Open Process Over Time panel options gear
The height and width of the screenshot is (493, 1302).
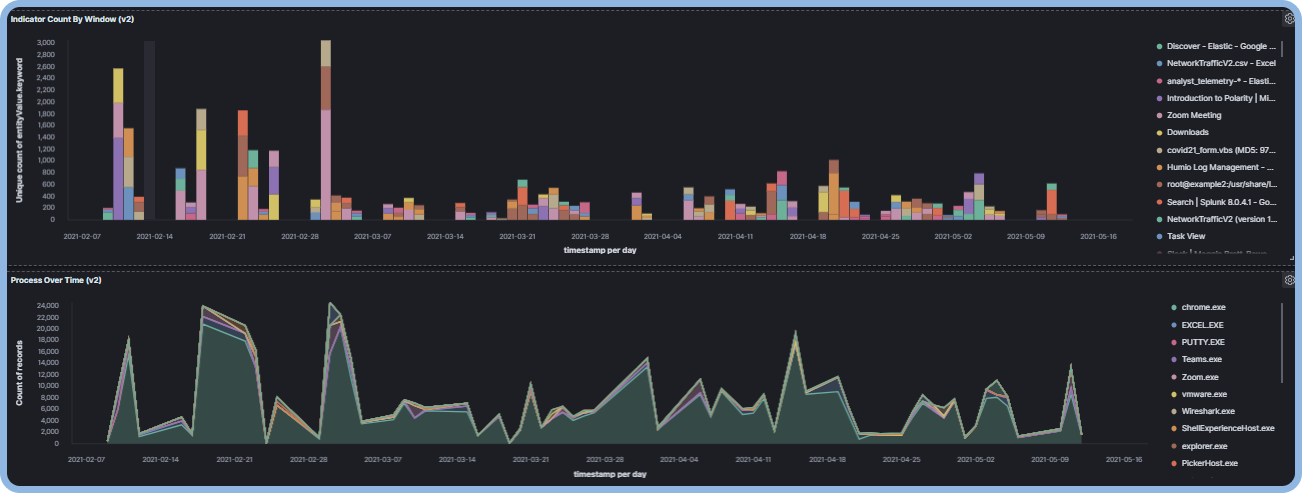(1289, 280)
